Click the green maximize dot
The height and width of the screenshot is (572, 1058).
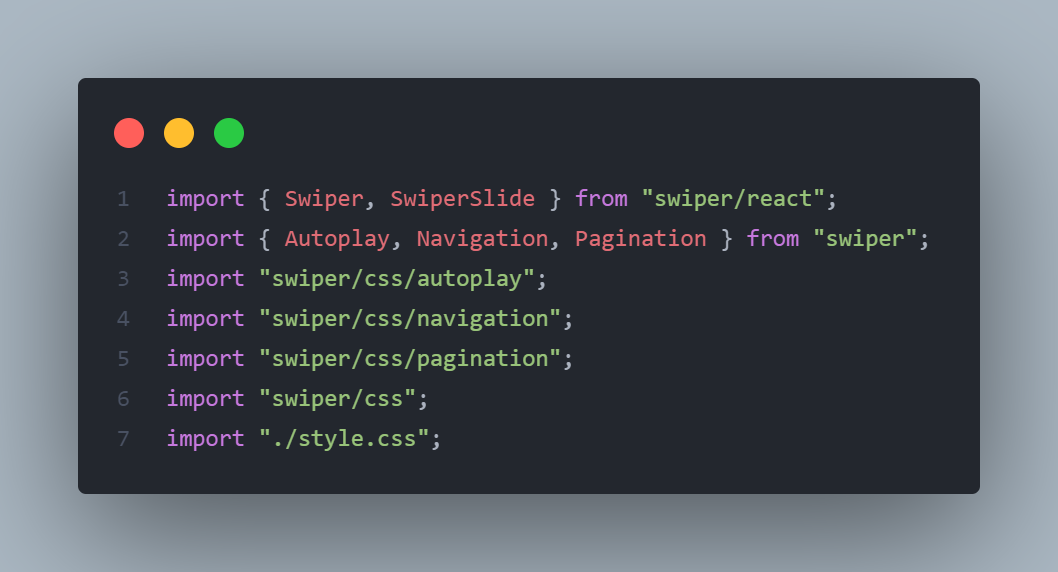(229, 133)
